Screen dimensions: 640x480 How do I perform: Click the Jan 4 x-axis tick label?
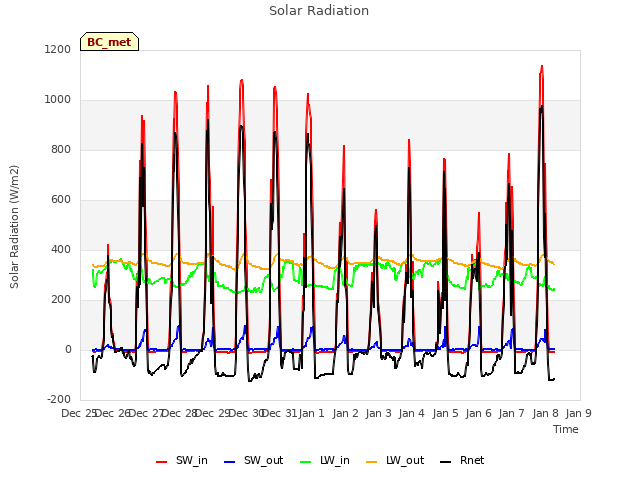click(x=411, y=413)
